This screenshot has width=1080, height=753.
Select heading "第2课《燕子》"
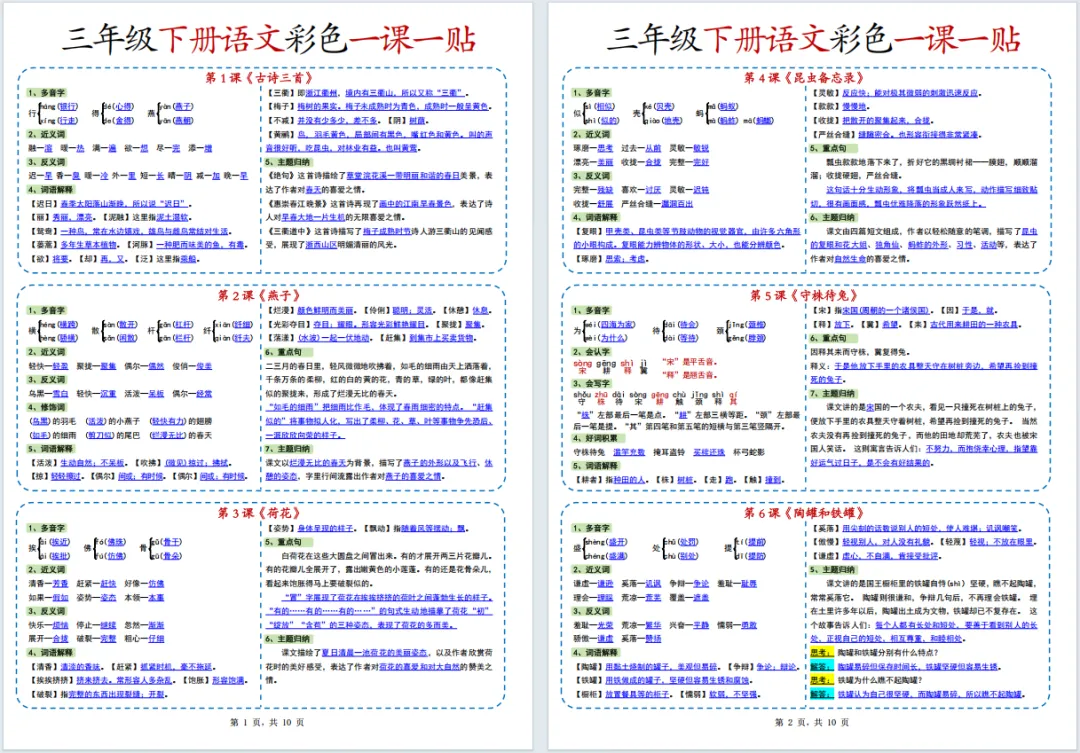(259, 295)
